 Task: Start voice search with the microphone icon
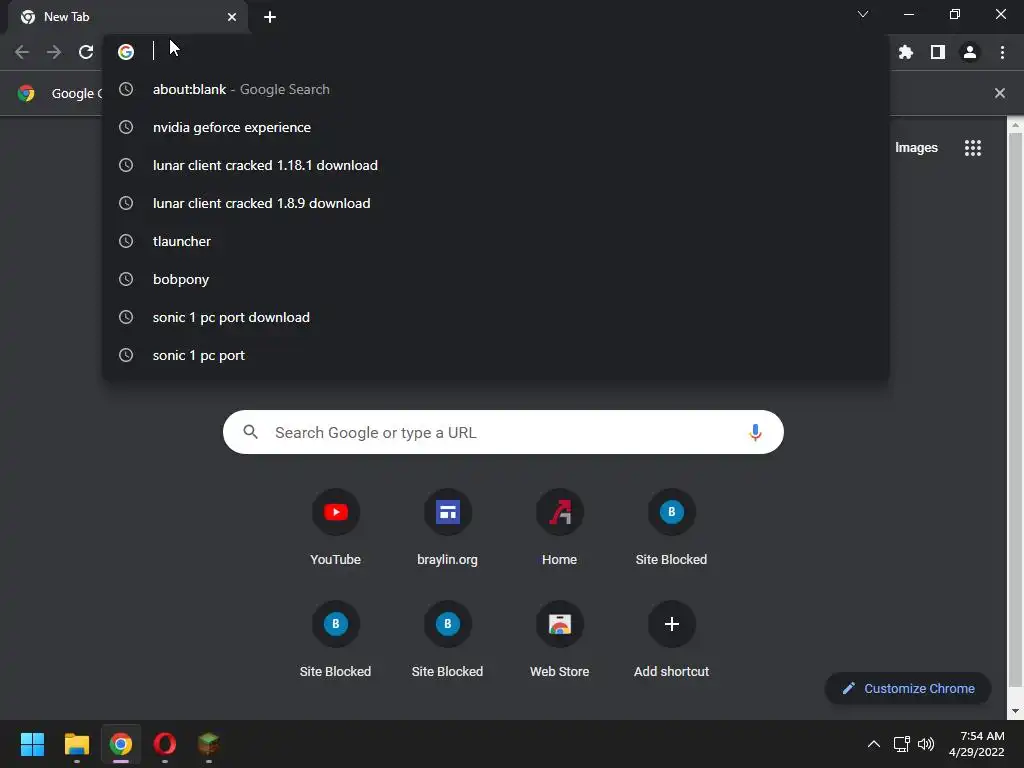point(755,432)
